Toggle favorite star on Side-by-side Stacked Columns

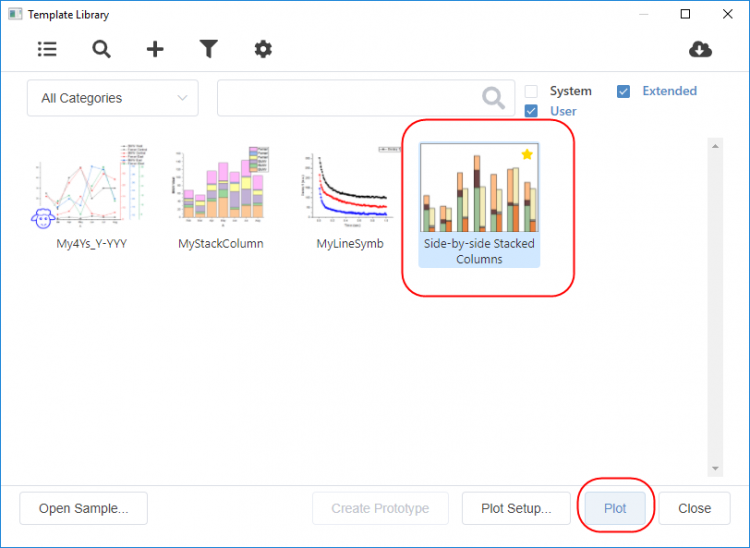tap(527, 155)
